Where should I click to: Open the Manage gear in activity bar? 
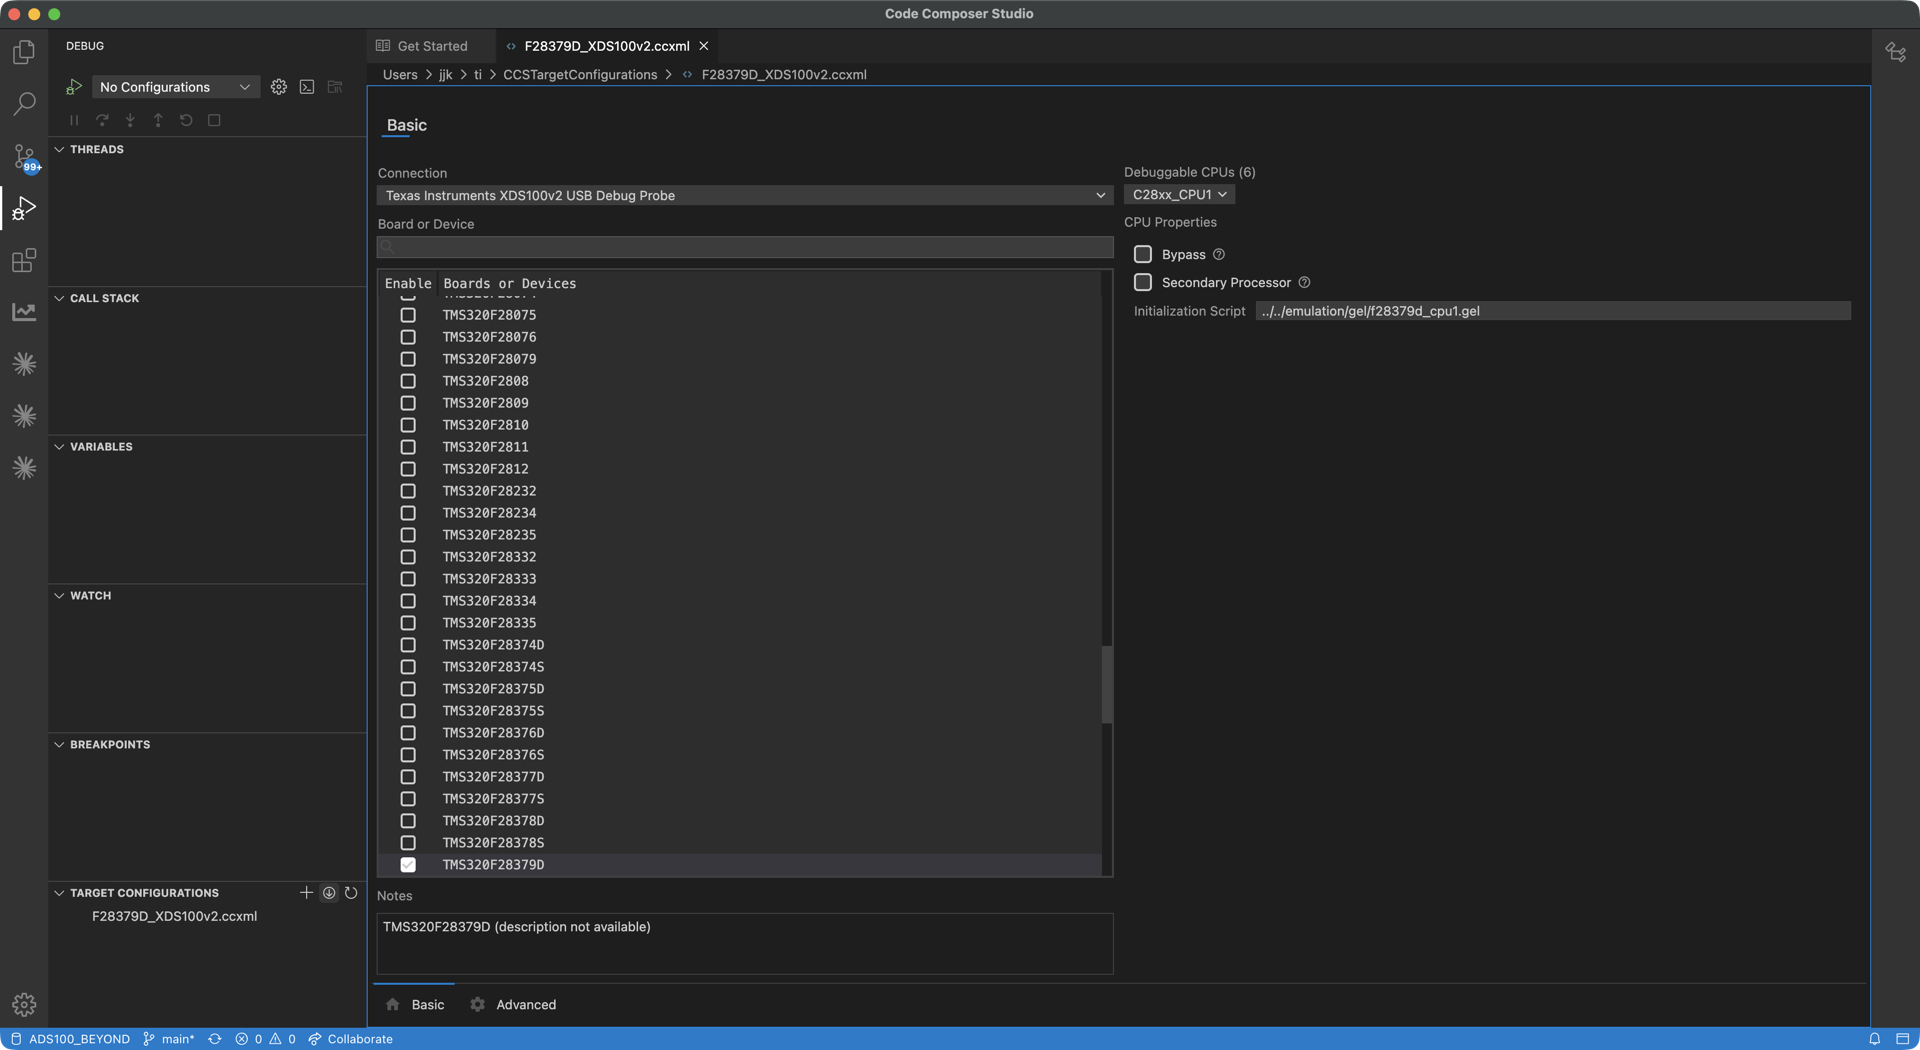[x=24, y=1004]
